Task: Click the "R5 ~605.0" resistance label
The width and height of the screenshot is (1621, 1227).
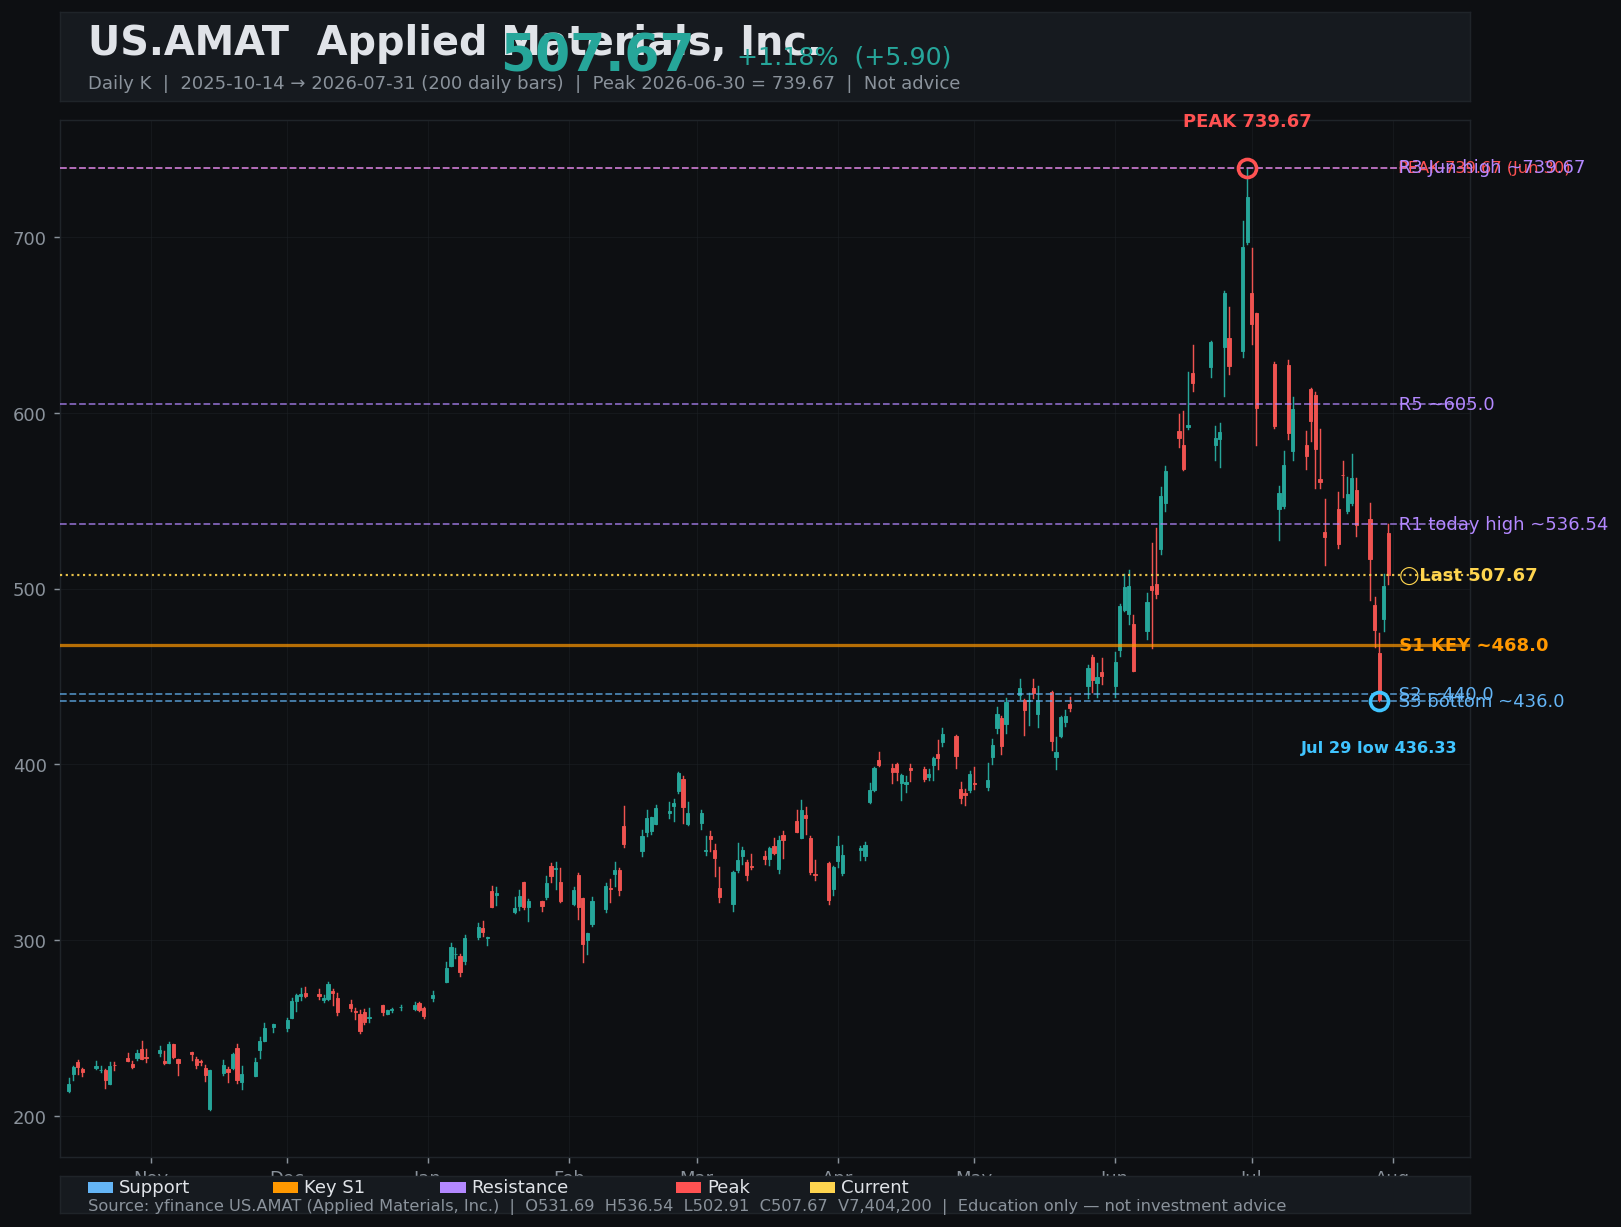Action: click(x=1446, y=404)
